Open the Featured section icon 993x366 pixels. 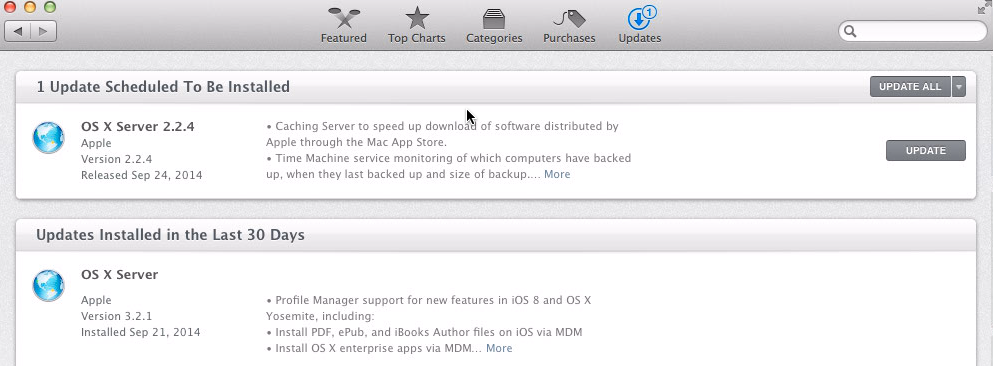tap(344, 18)
